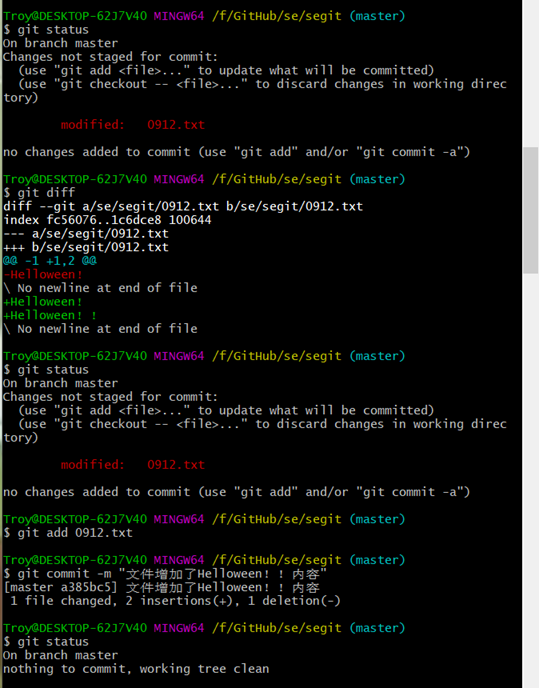Click the '+++ b/se/segit/0912.txt' line
The height and width of the screenshot is (688, 539).
[86, 247]
